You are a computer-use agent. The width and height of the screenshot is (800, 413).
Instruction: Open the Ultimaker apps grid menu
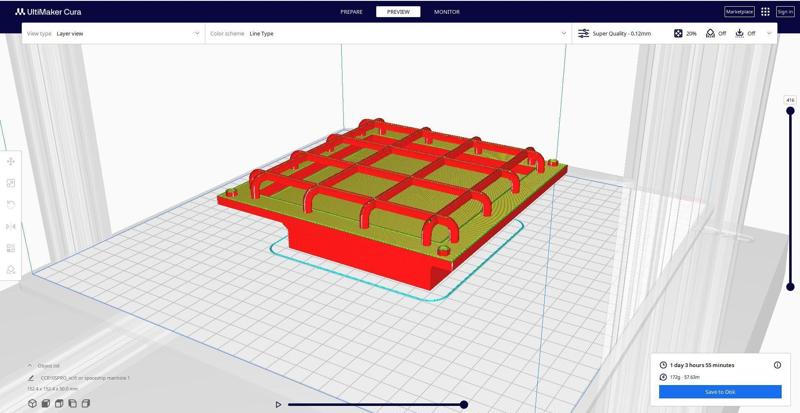point(765,12)
